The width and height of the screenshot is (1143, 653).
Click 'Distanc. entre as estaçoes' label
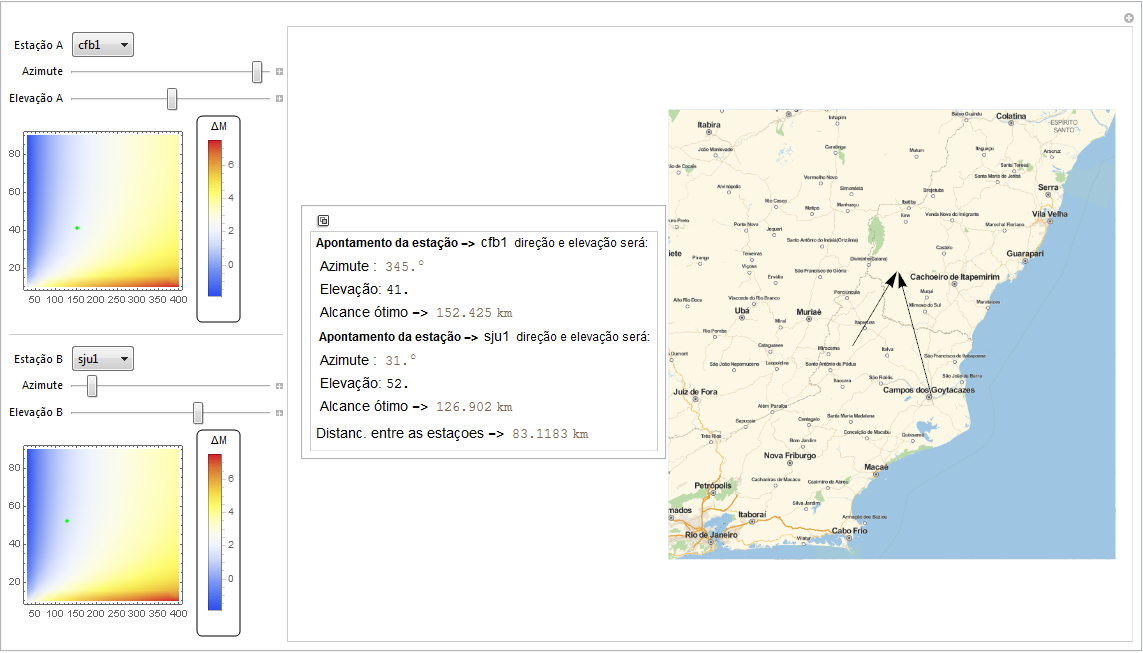point(399,434)
